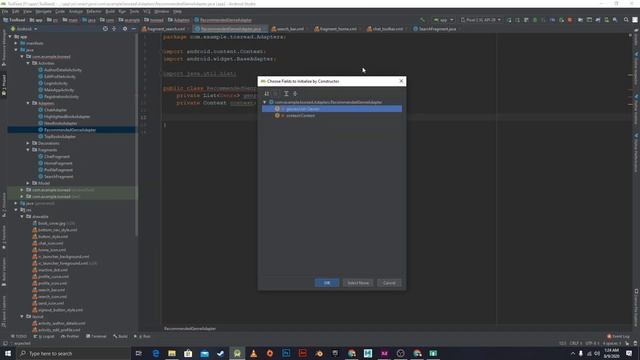This screenshot has height=360, width=640.
Task: Collapse the Activities package
Action: coord(28,63)
